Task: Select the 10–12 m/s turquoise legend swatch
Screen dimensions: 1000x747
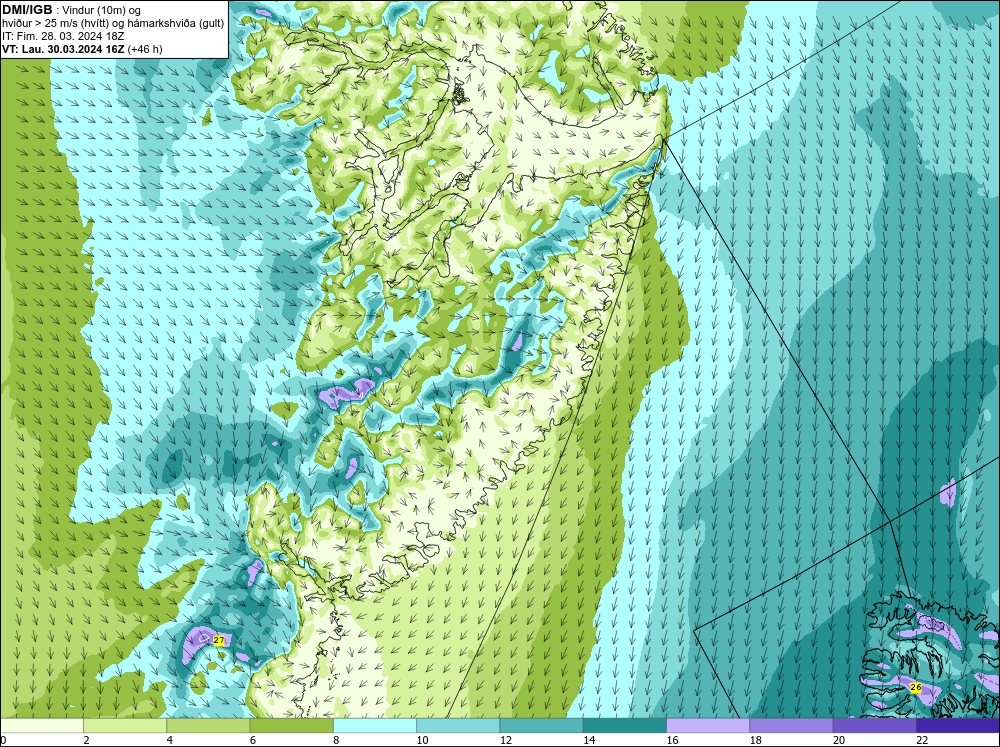Action: click(x=458, y=726)
